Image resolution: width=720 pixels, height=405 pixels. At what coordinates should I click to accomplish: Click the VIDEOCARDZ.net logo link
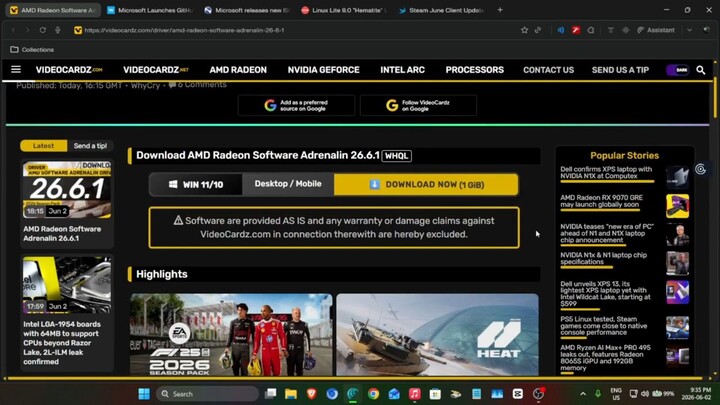click(x=156, y=70)
